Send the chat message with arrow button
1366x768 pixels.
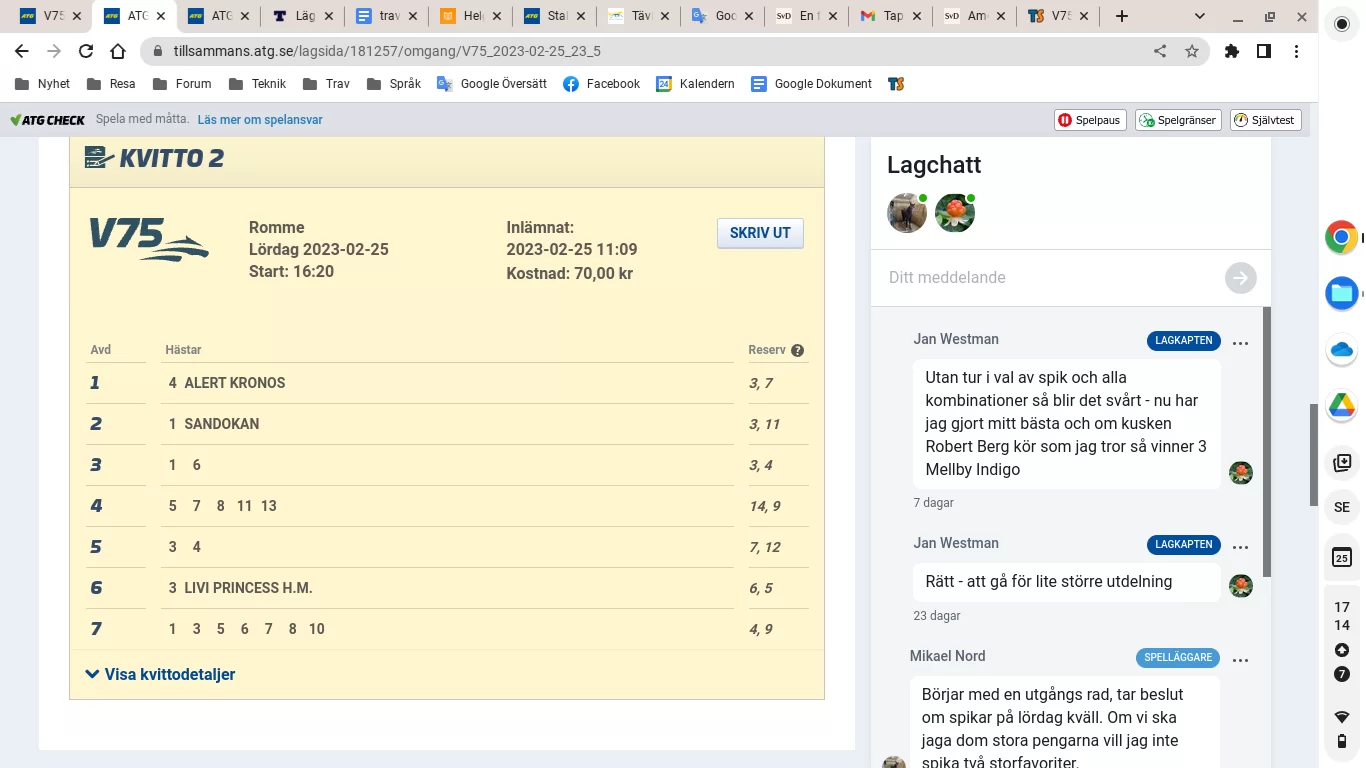coord(1240,278)
